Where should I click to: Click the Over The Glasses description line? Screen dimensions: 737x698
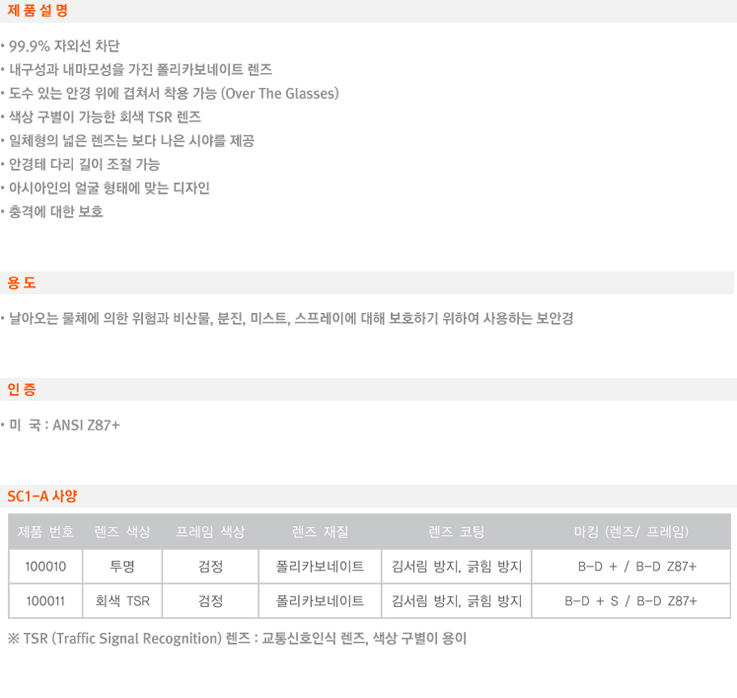click(x=174, y=94)
